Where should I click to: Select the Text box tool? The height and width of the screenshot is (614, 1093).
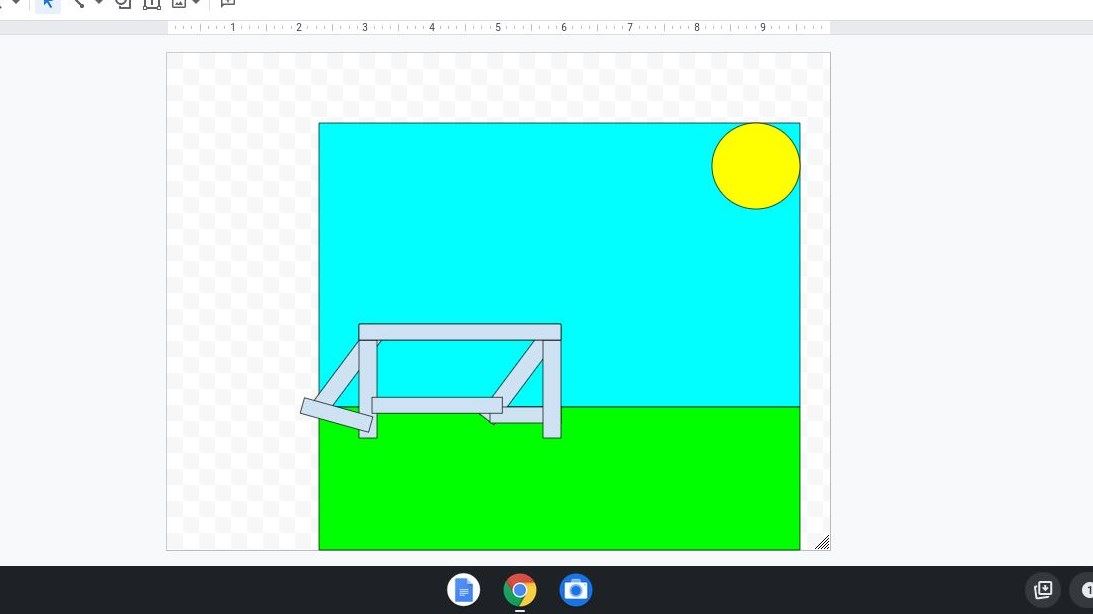point(151,3)
